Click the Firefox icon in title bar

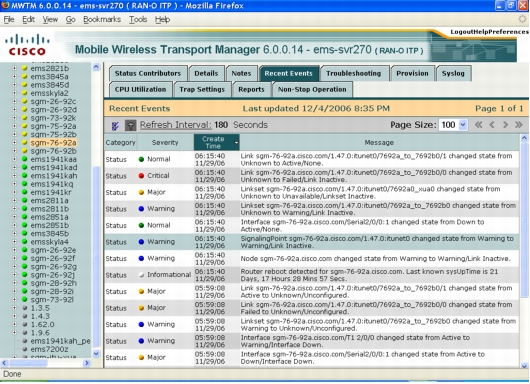[5, 5]
